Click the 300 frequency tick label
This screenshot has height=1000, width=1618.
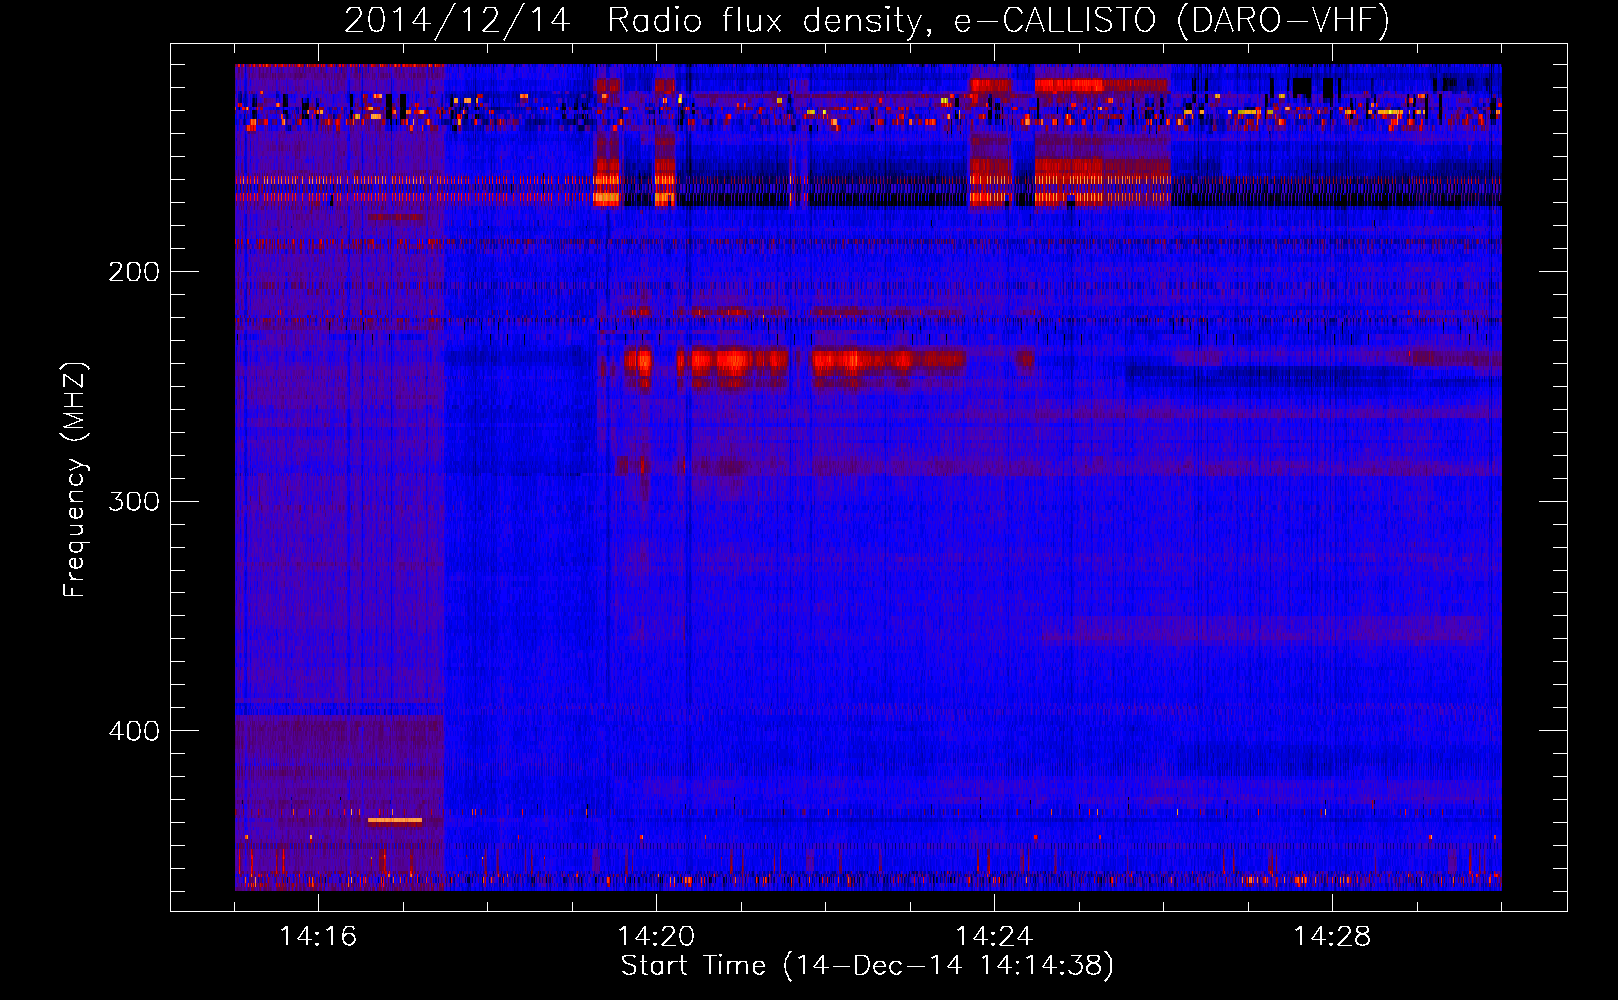pyautogui.click(x=134, y=501)
